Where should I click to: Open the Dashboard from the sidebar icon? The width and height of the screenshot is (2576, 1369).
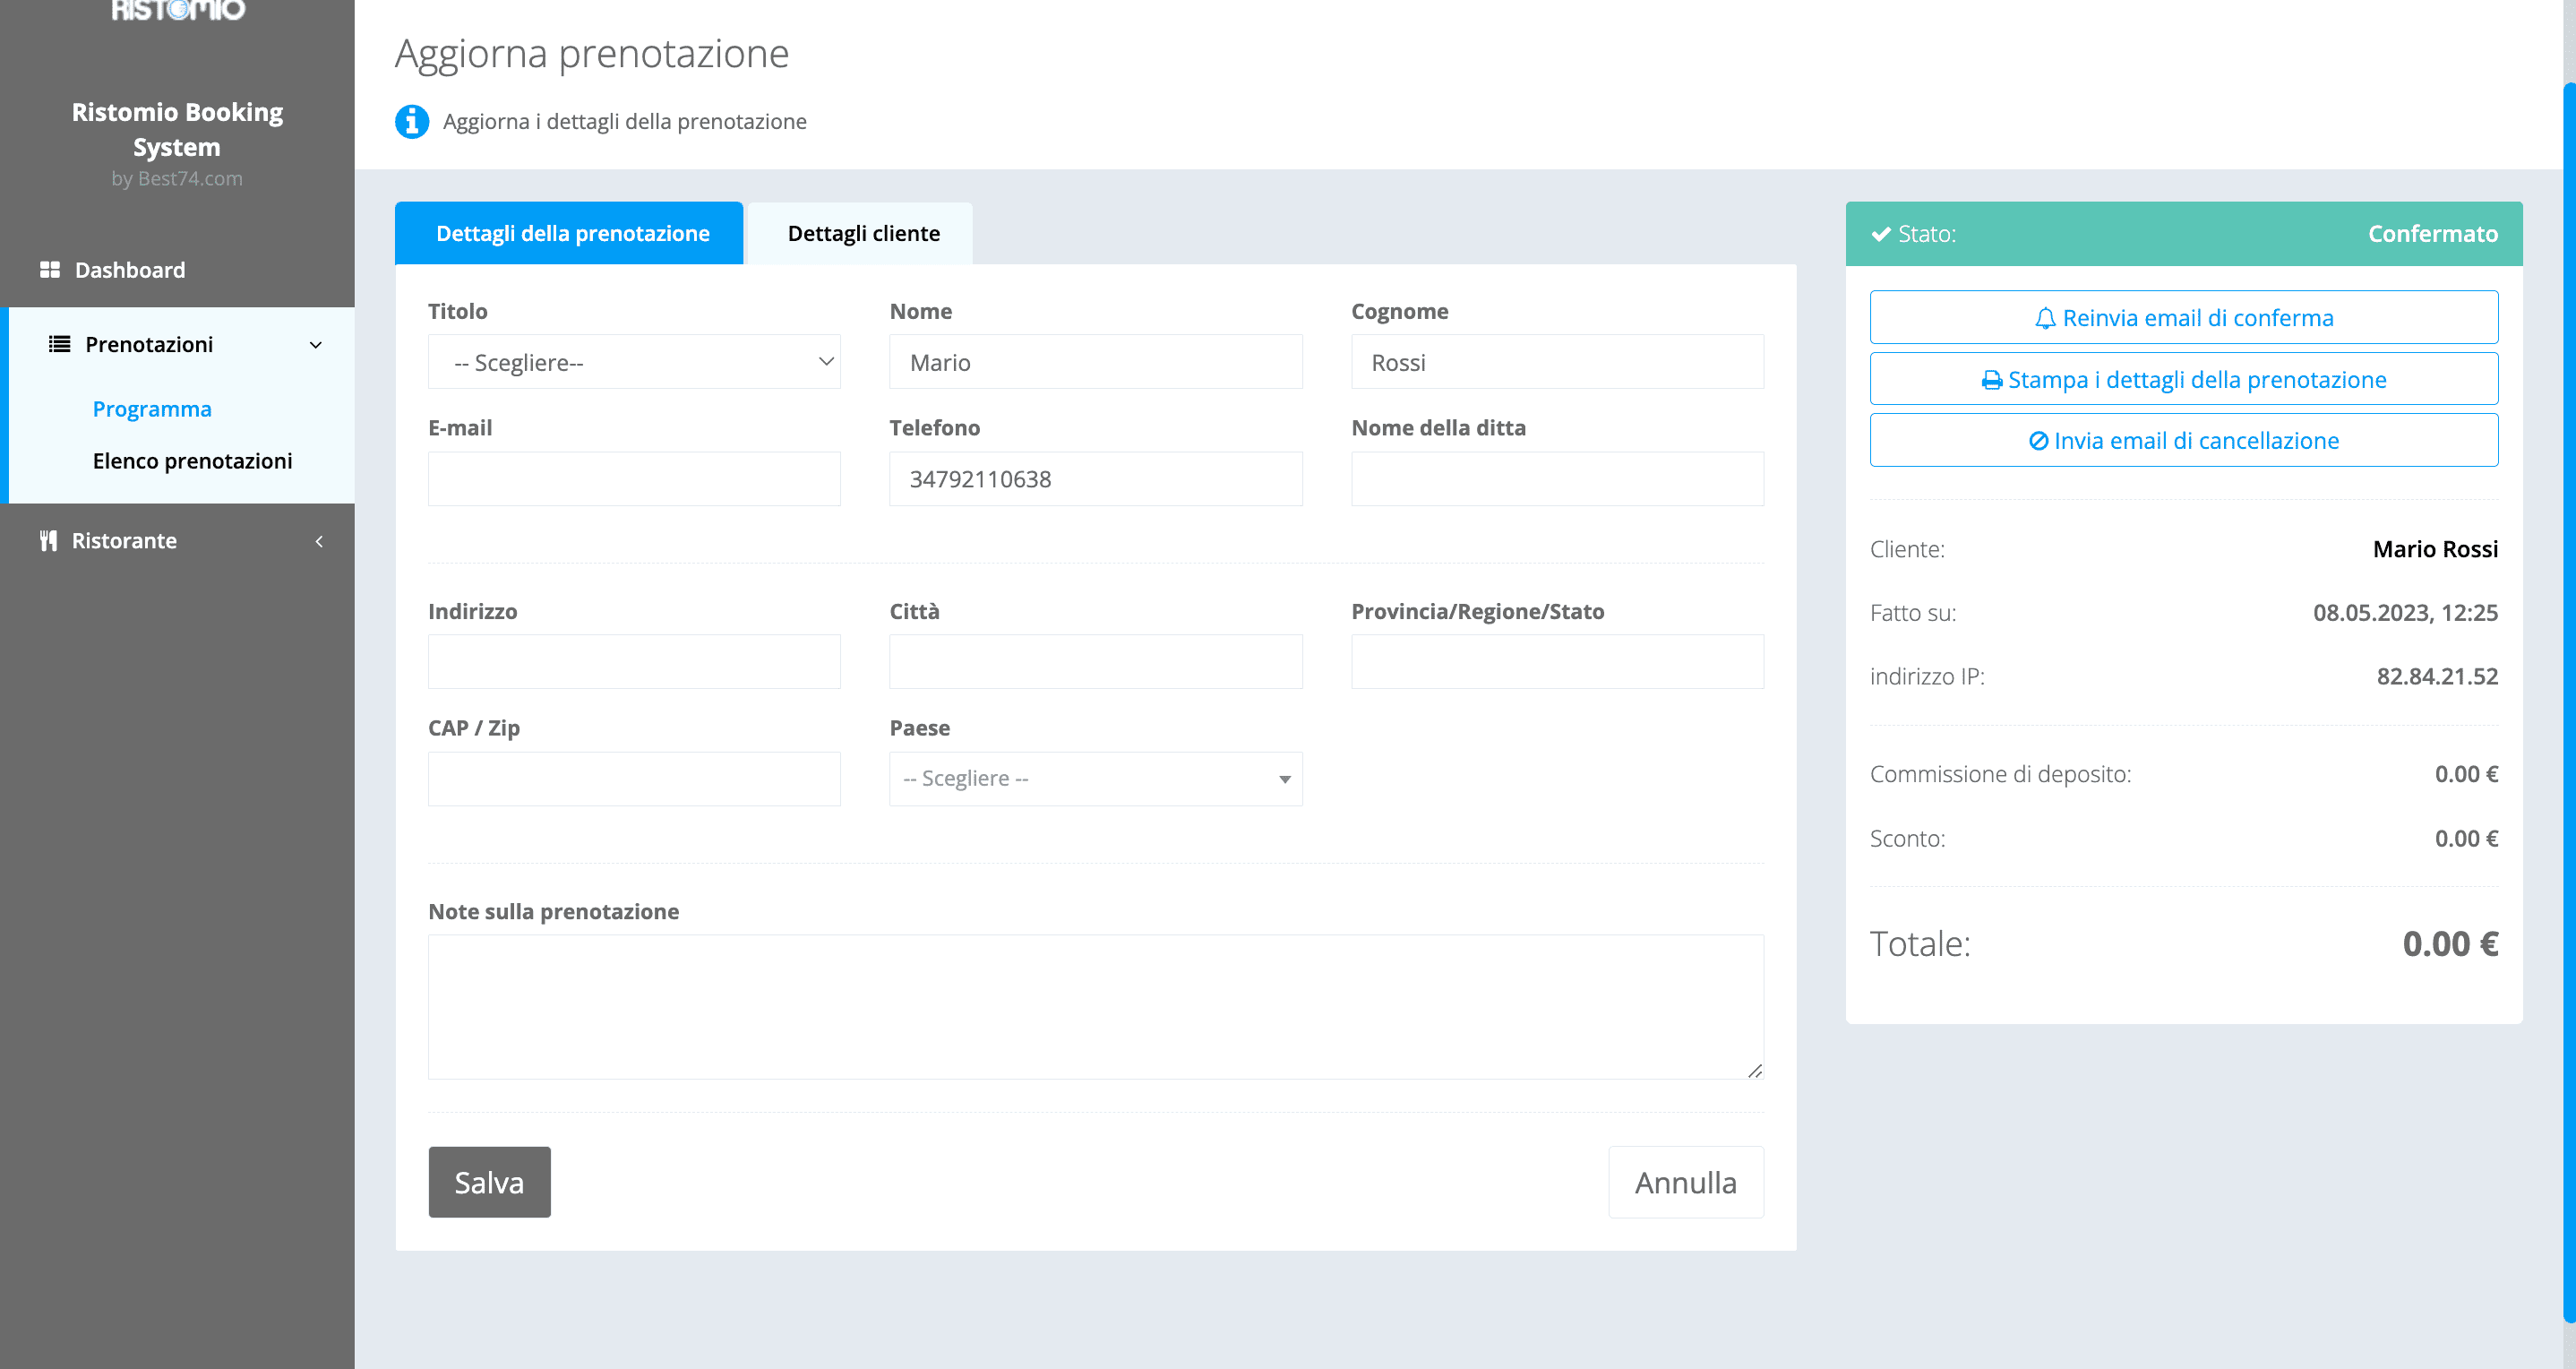[52, 269]
